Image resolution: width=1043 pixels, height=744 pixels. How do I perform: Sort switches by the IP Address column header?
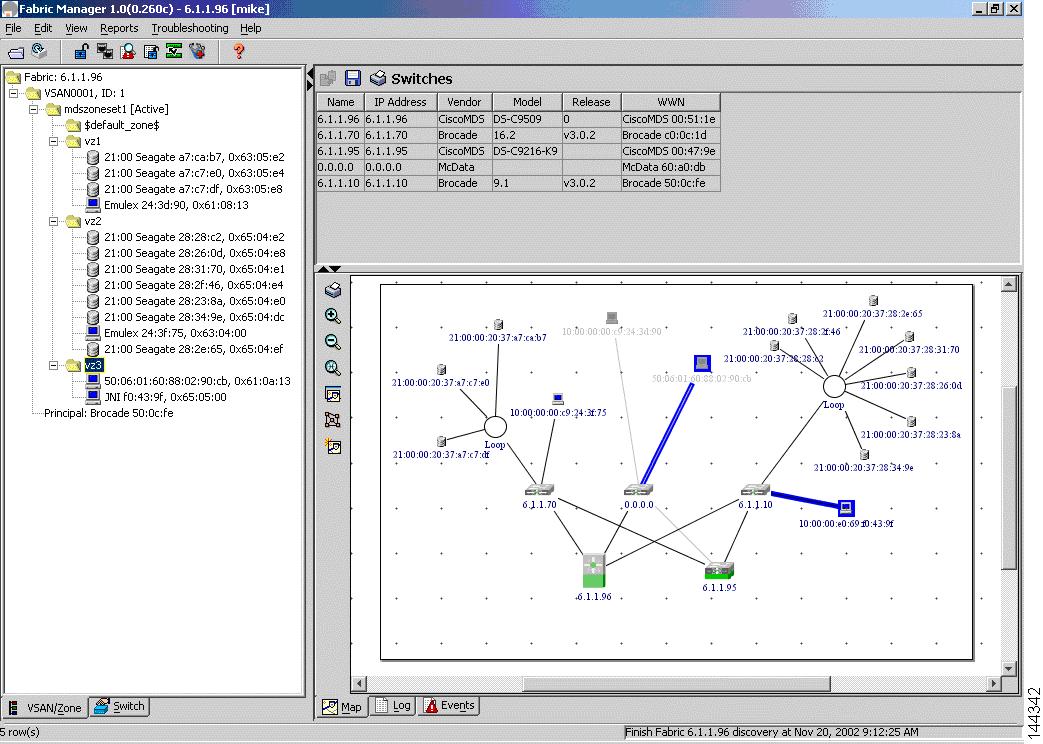tap(400, 102)
